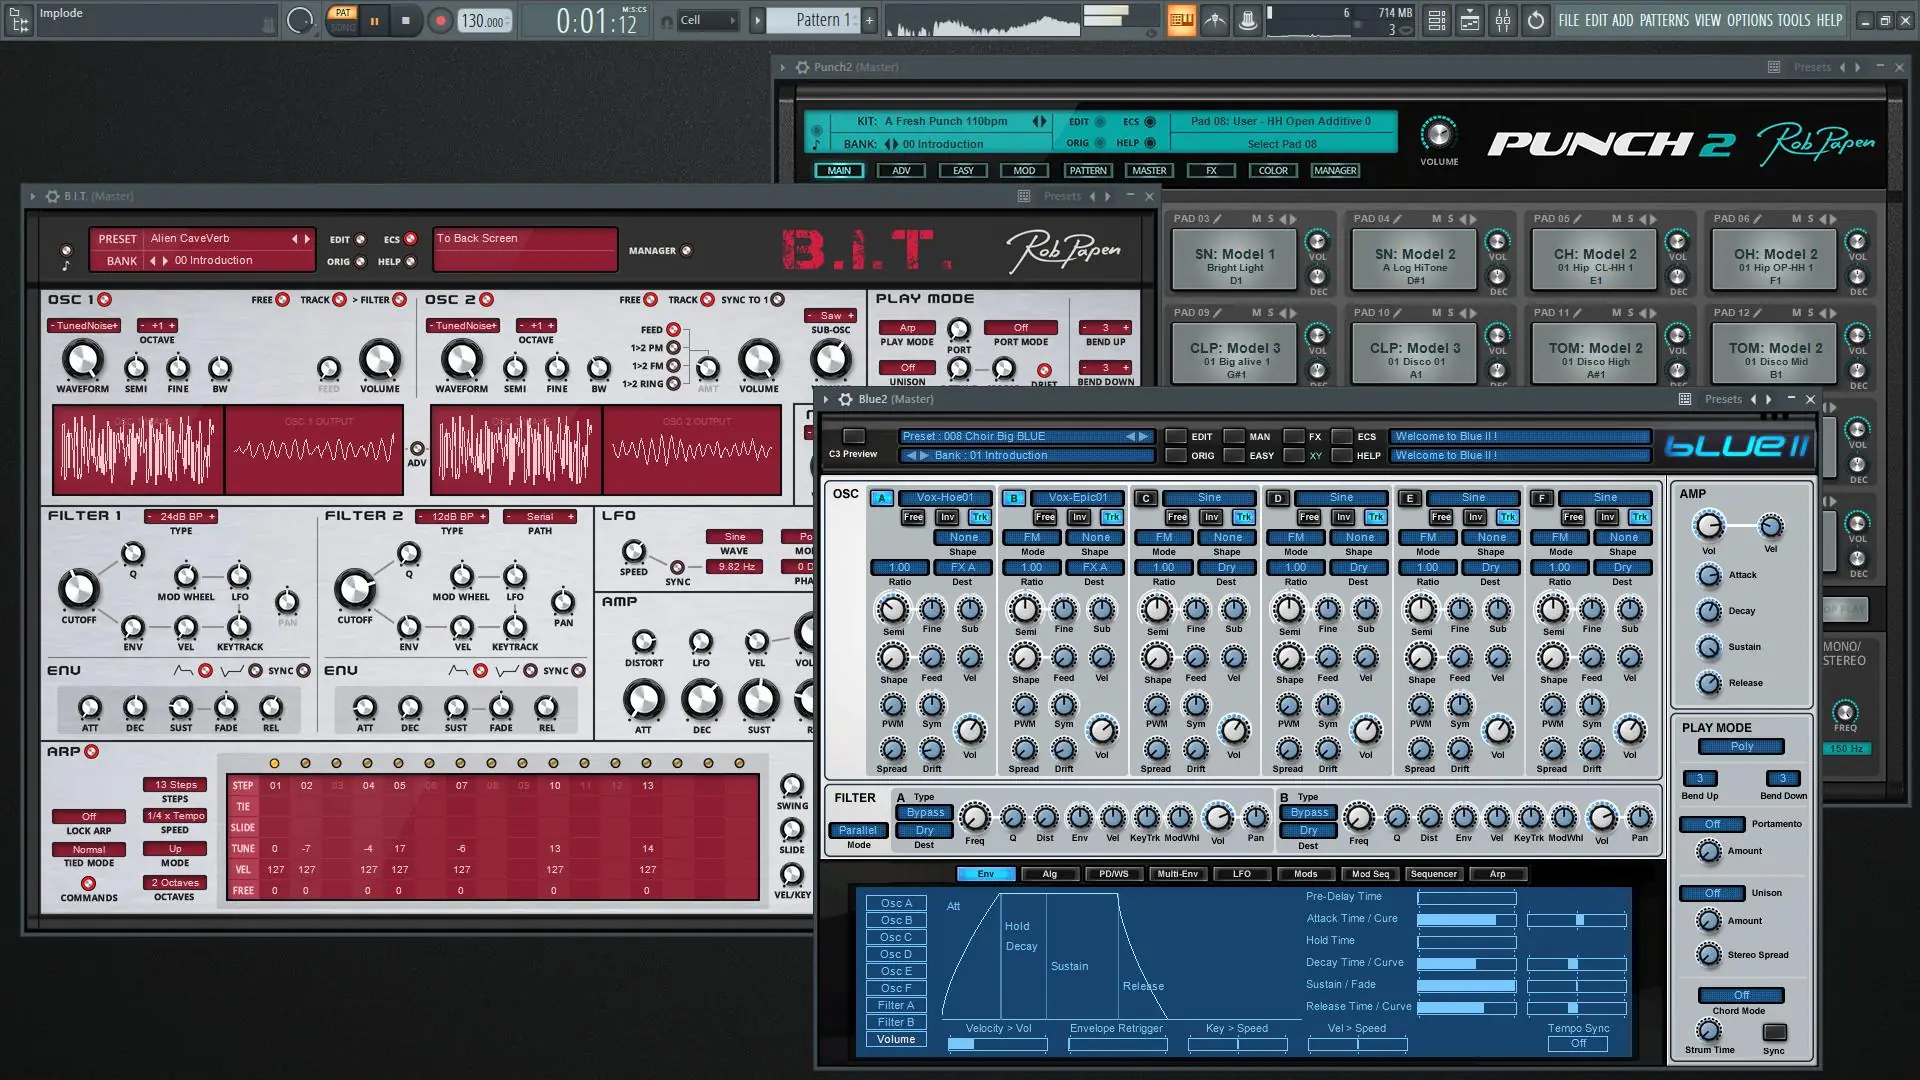Advance Blue II bank with the forward arrow
The image size is (1920, 1080).
point(921,455)
